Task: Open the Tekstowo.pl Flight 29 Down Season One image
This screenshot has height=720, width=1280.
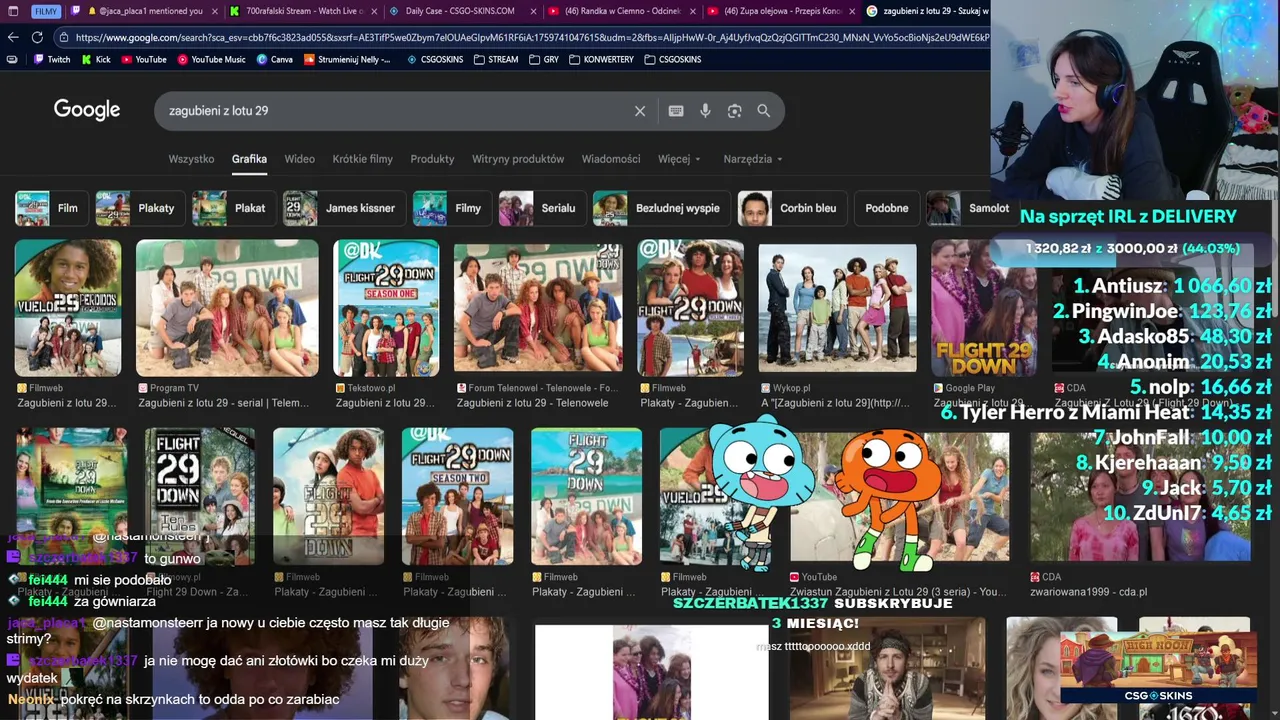Action: 386,308
